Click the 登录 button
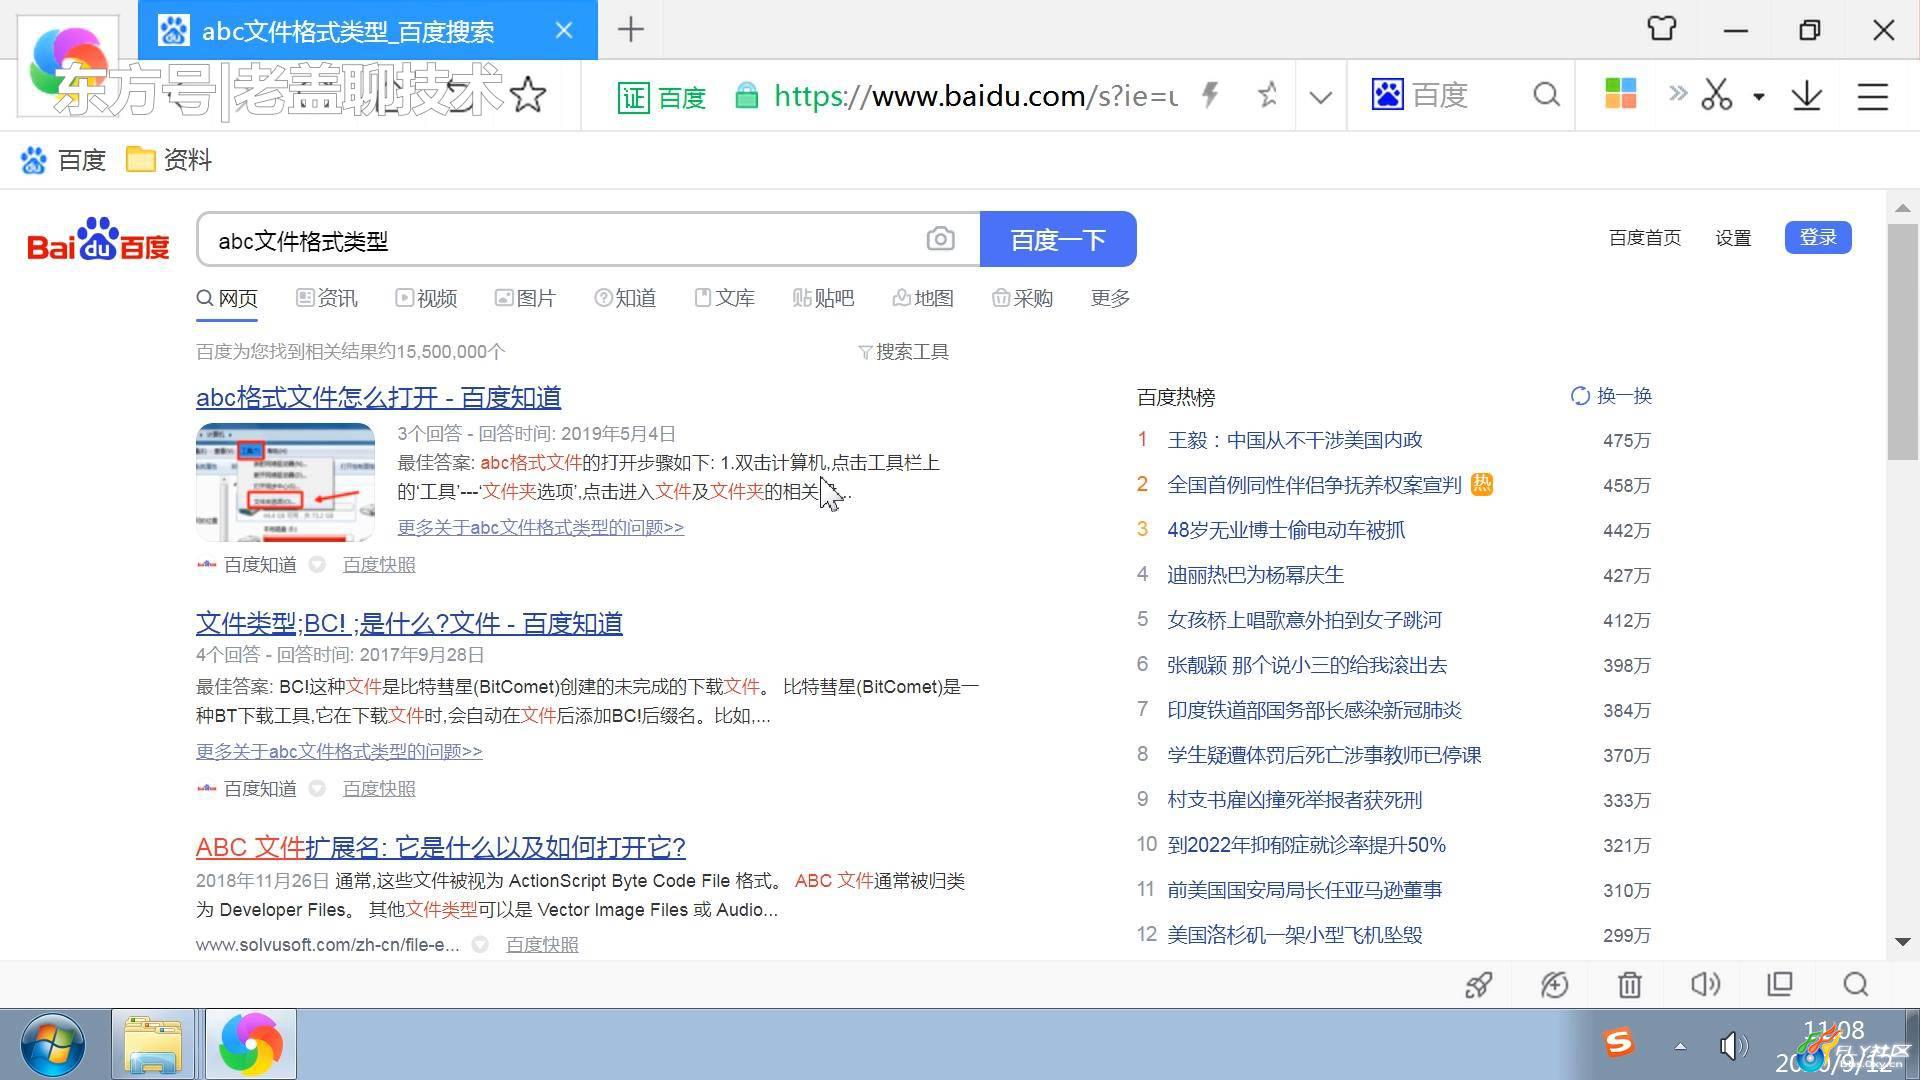 (x=1818, y=237)
